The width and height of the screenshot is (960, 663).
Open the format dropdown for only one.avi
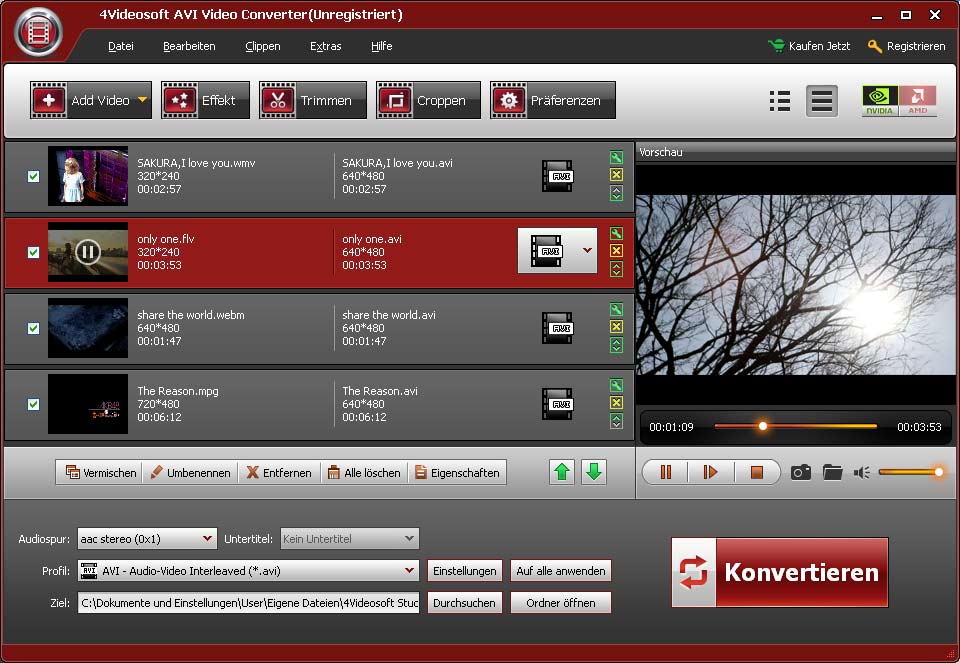[x=587, y=251]
